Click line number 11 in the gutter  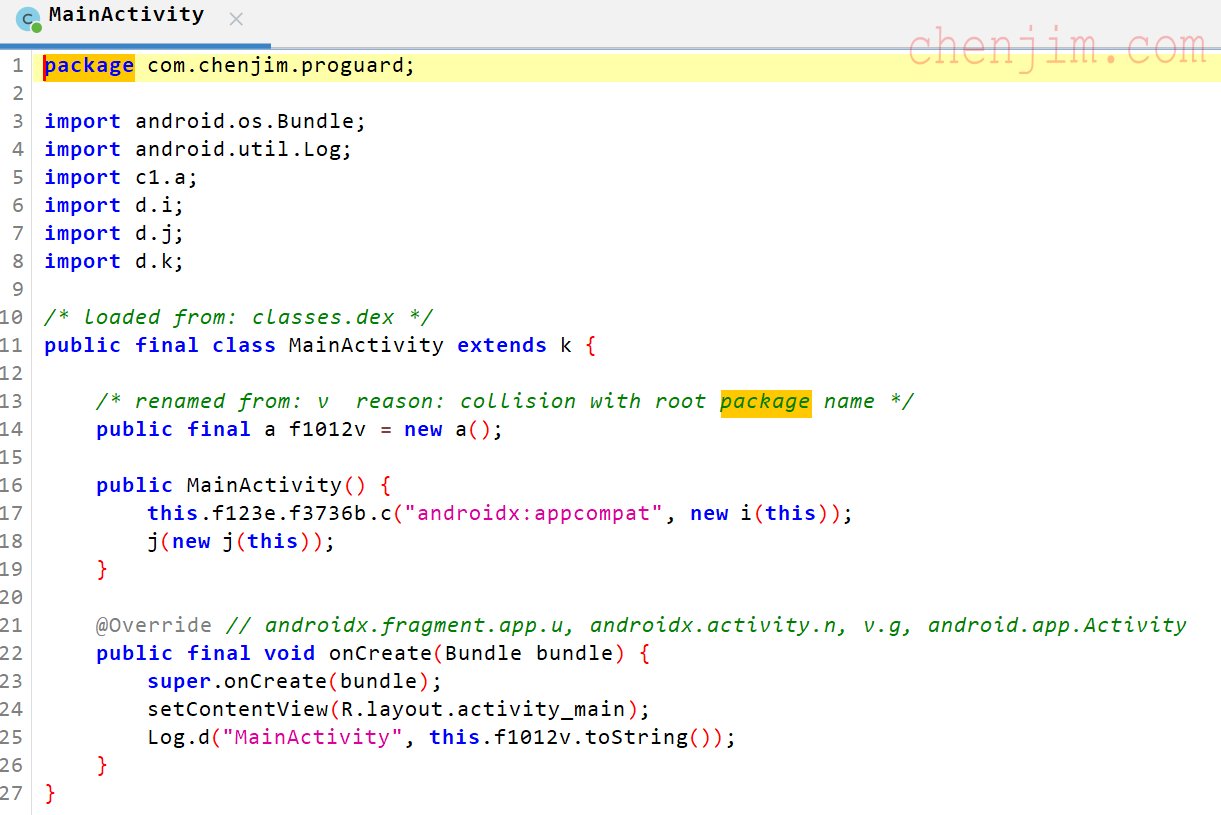click(x=11, y=346)
